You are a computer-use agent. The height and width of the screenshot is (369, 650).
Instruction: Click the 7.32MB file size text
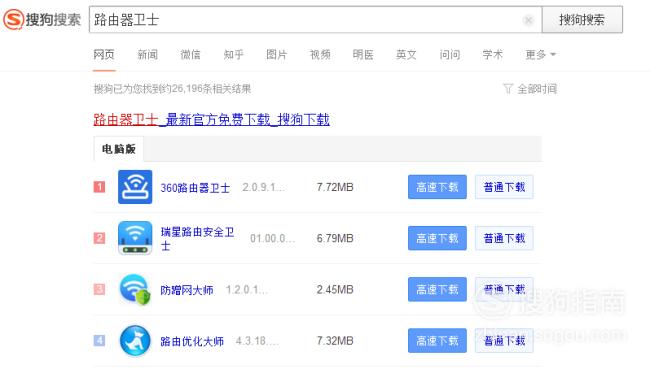(335, 341)
